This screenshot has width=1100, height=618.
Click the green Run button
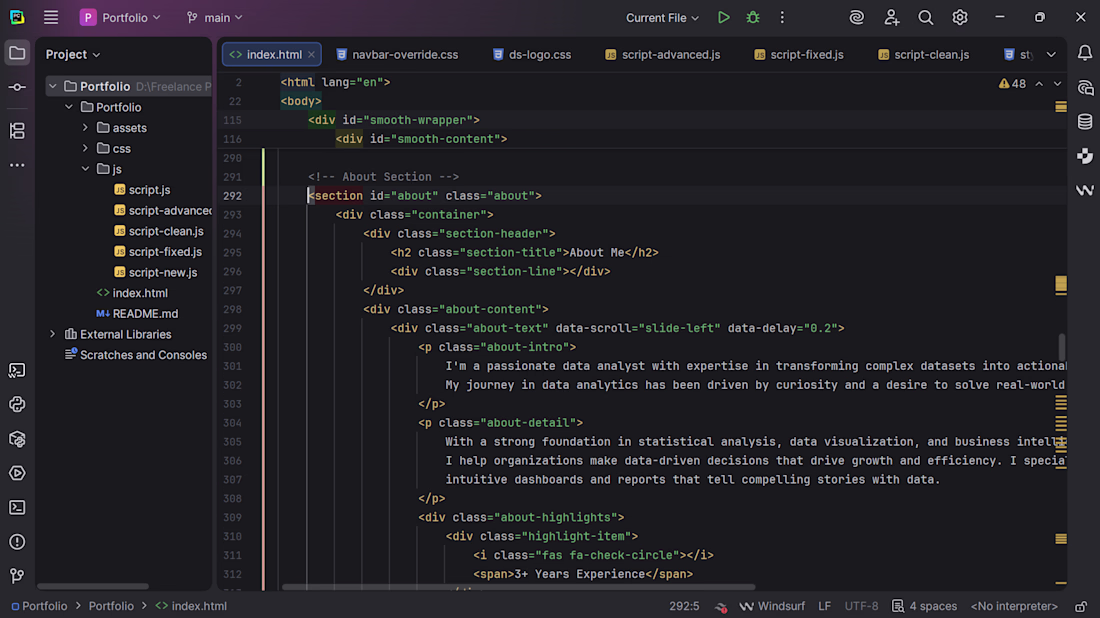(723, 18)
